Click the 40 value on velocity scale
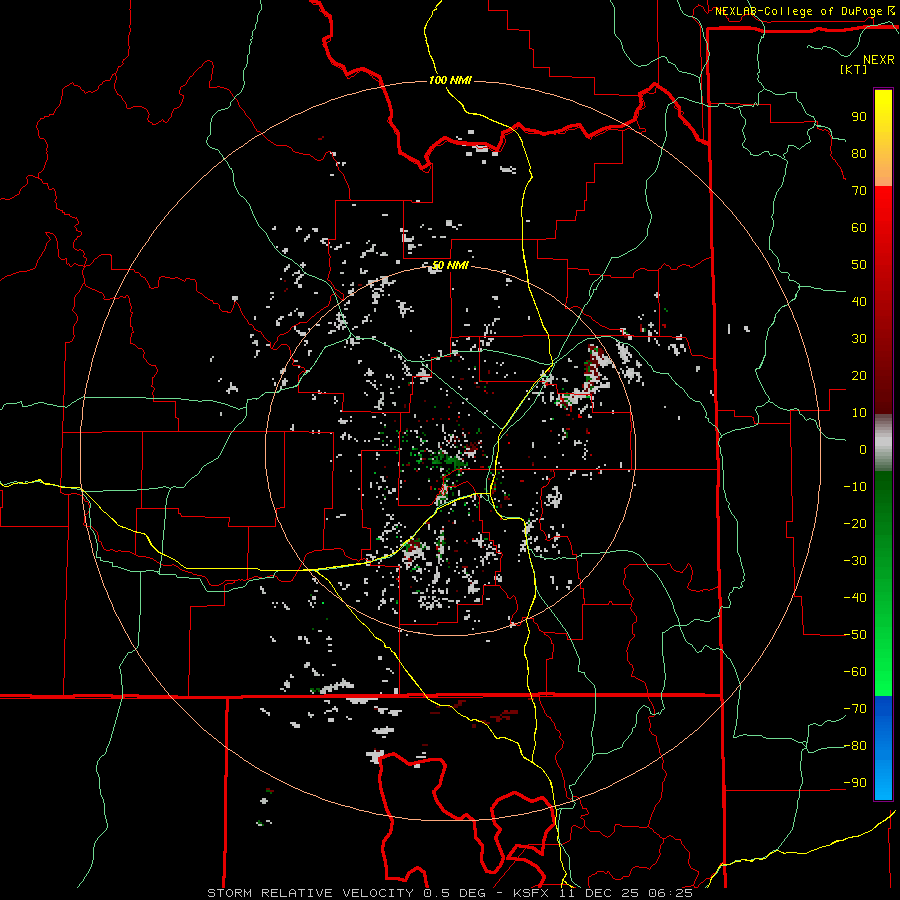This screenshot has width=900, height=900. pyautogui.click(x=859, y=302)
